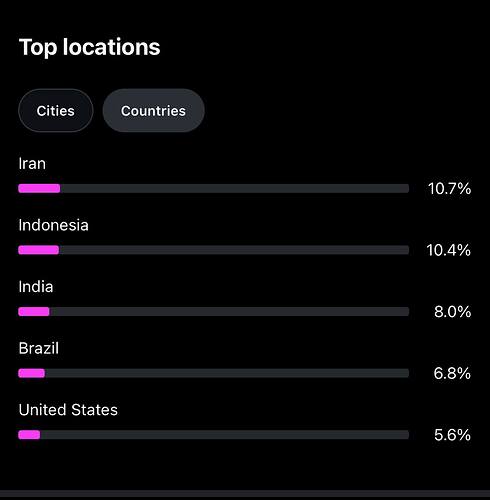
Task: Select the Countries tab
Action: [153, 111]
